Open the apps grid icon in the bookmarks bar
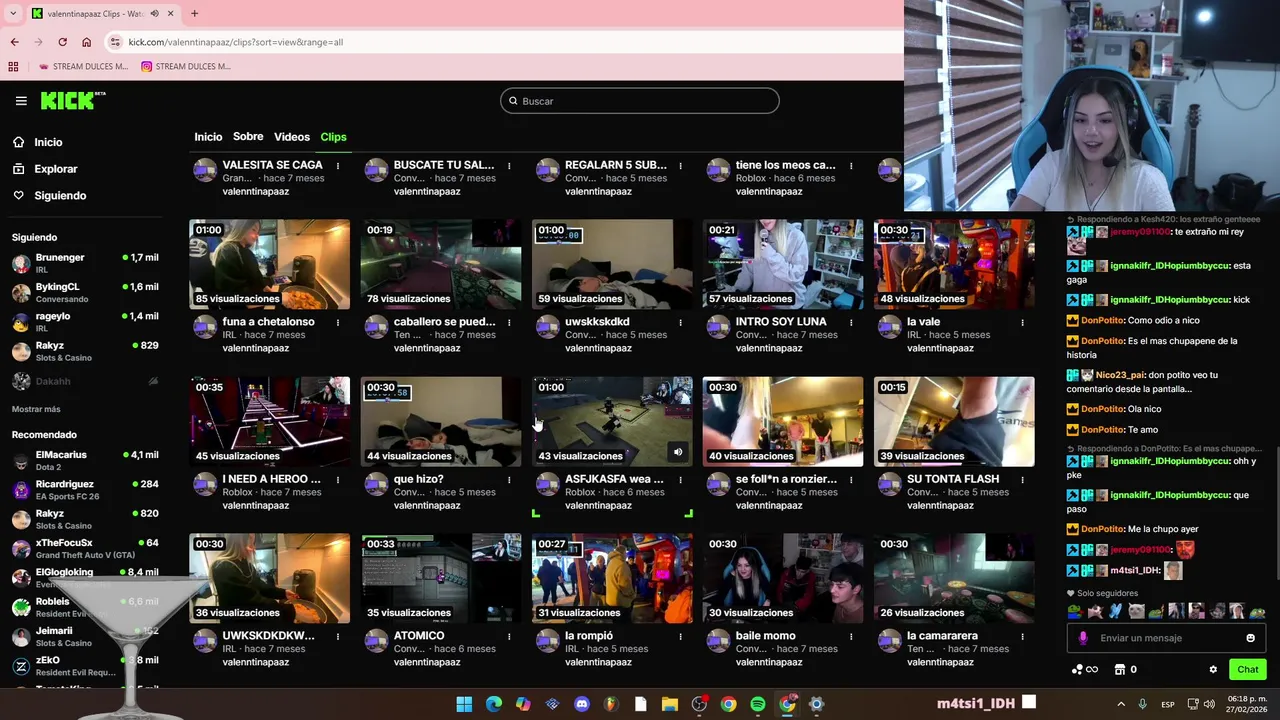This screenshot has height=720, width=1280. pos(13,66)
